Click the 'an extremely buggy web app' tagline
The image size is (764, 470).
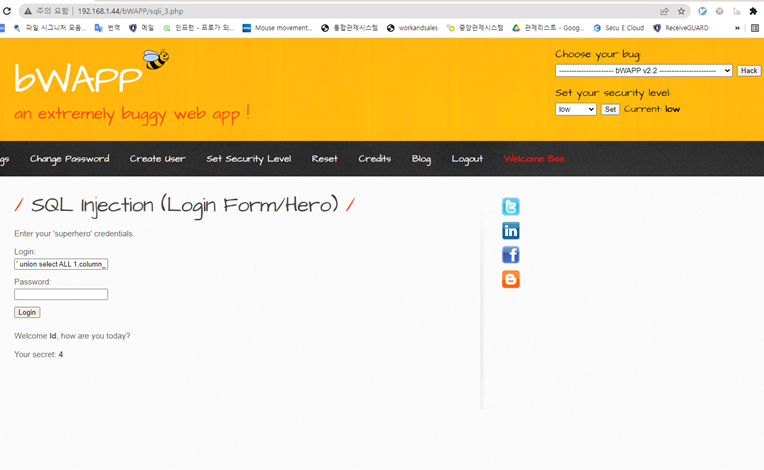coord(132,114)
